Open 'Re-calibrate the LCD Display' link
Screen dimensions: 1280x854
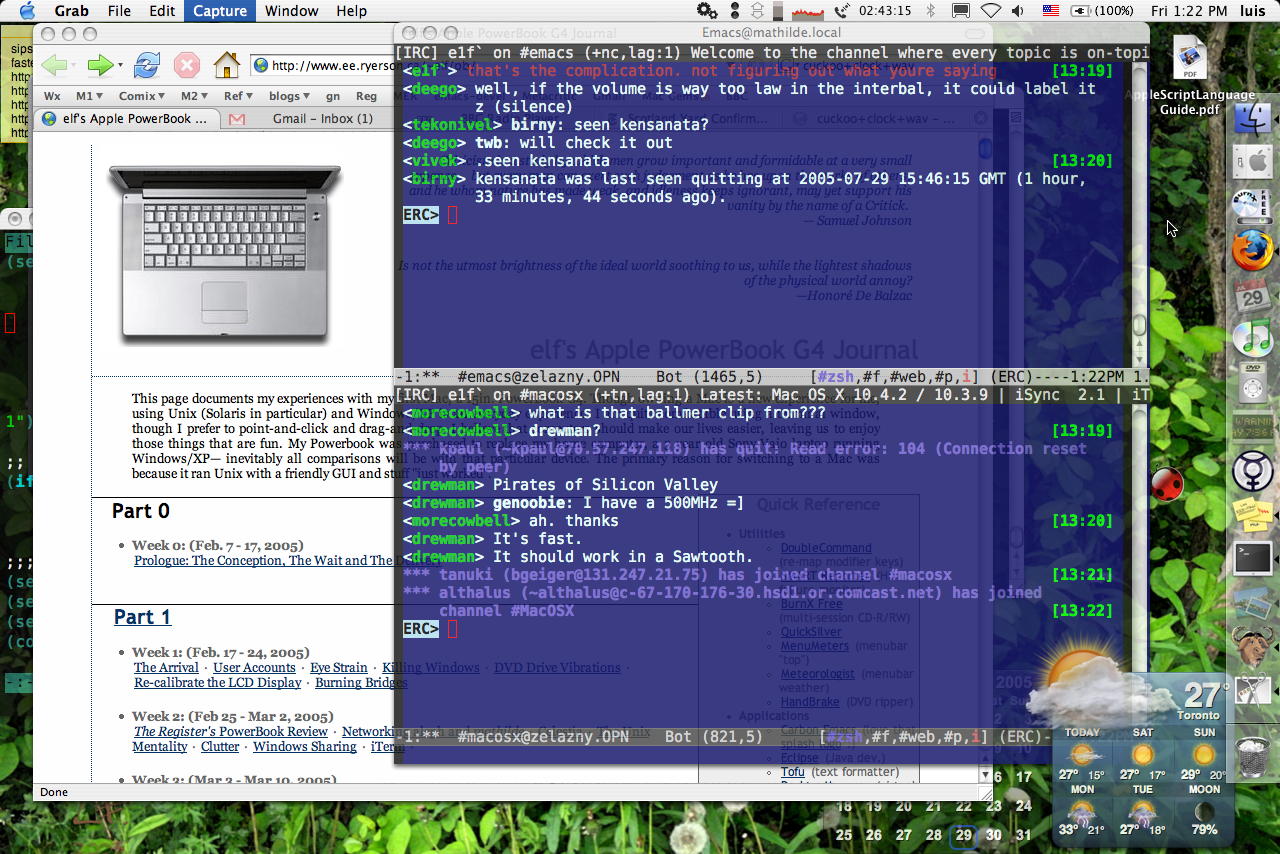(218, 682)
